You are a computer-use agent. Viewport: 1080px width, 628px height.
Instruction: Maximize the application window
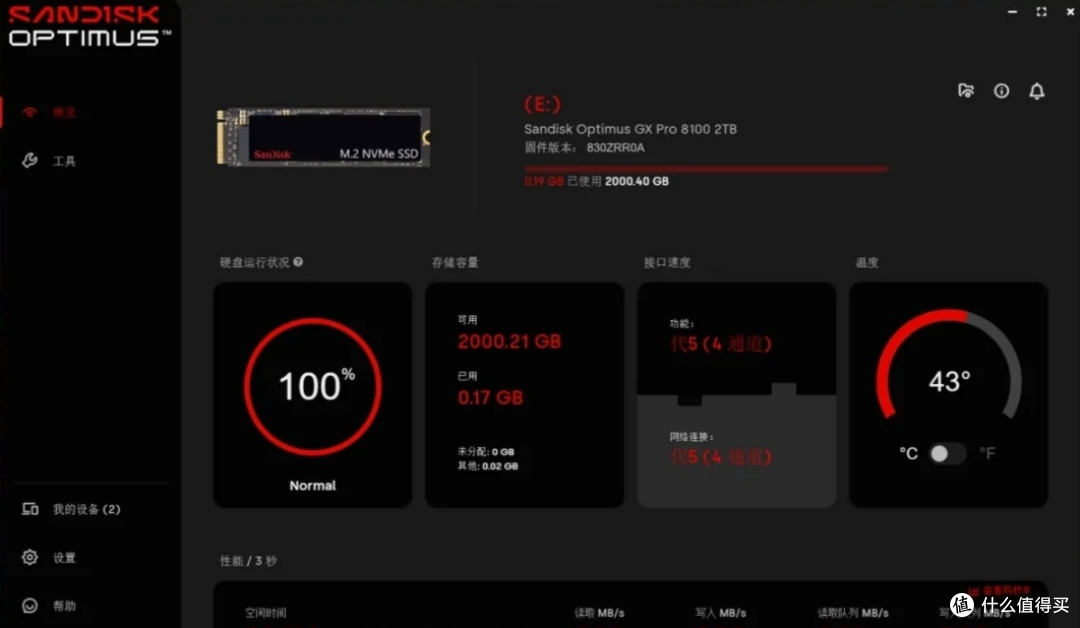click(x=1041, y=12)
